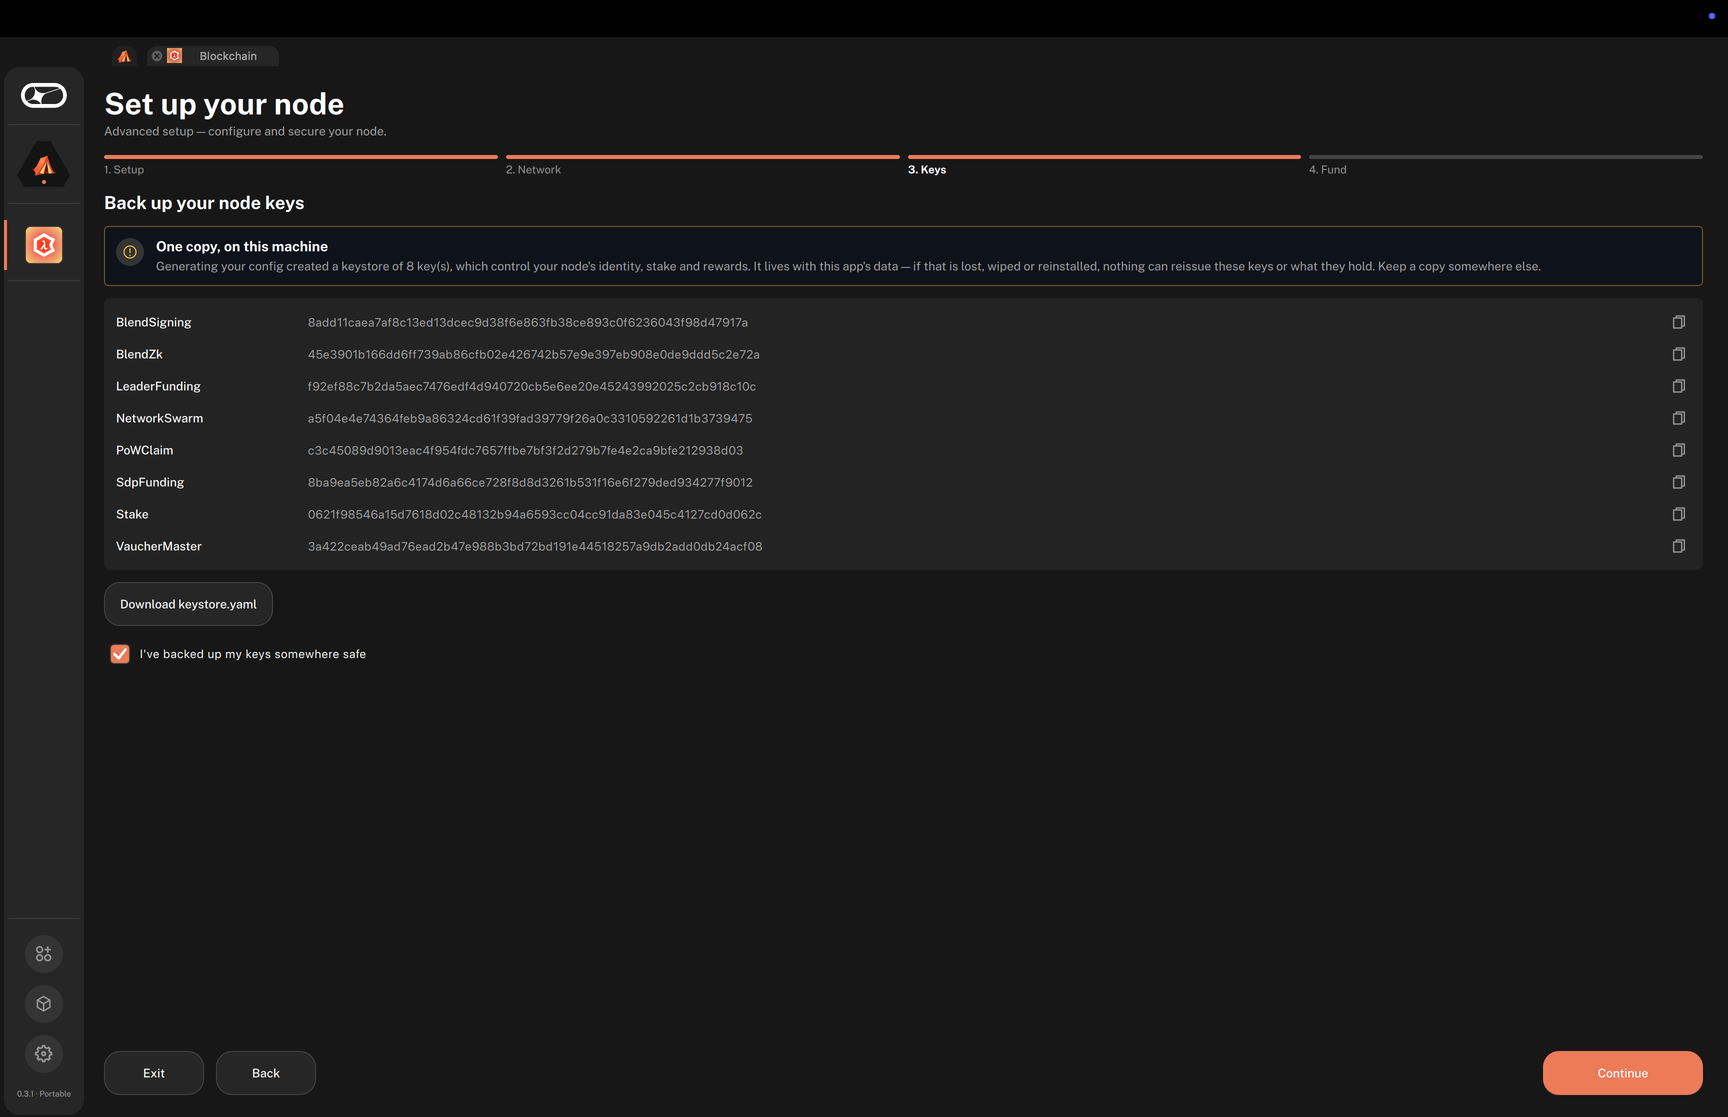Copy the VaucherMaster key
Screen dimensions: 1728x1117
pyautogui.click(x=1678, y=546)
